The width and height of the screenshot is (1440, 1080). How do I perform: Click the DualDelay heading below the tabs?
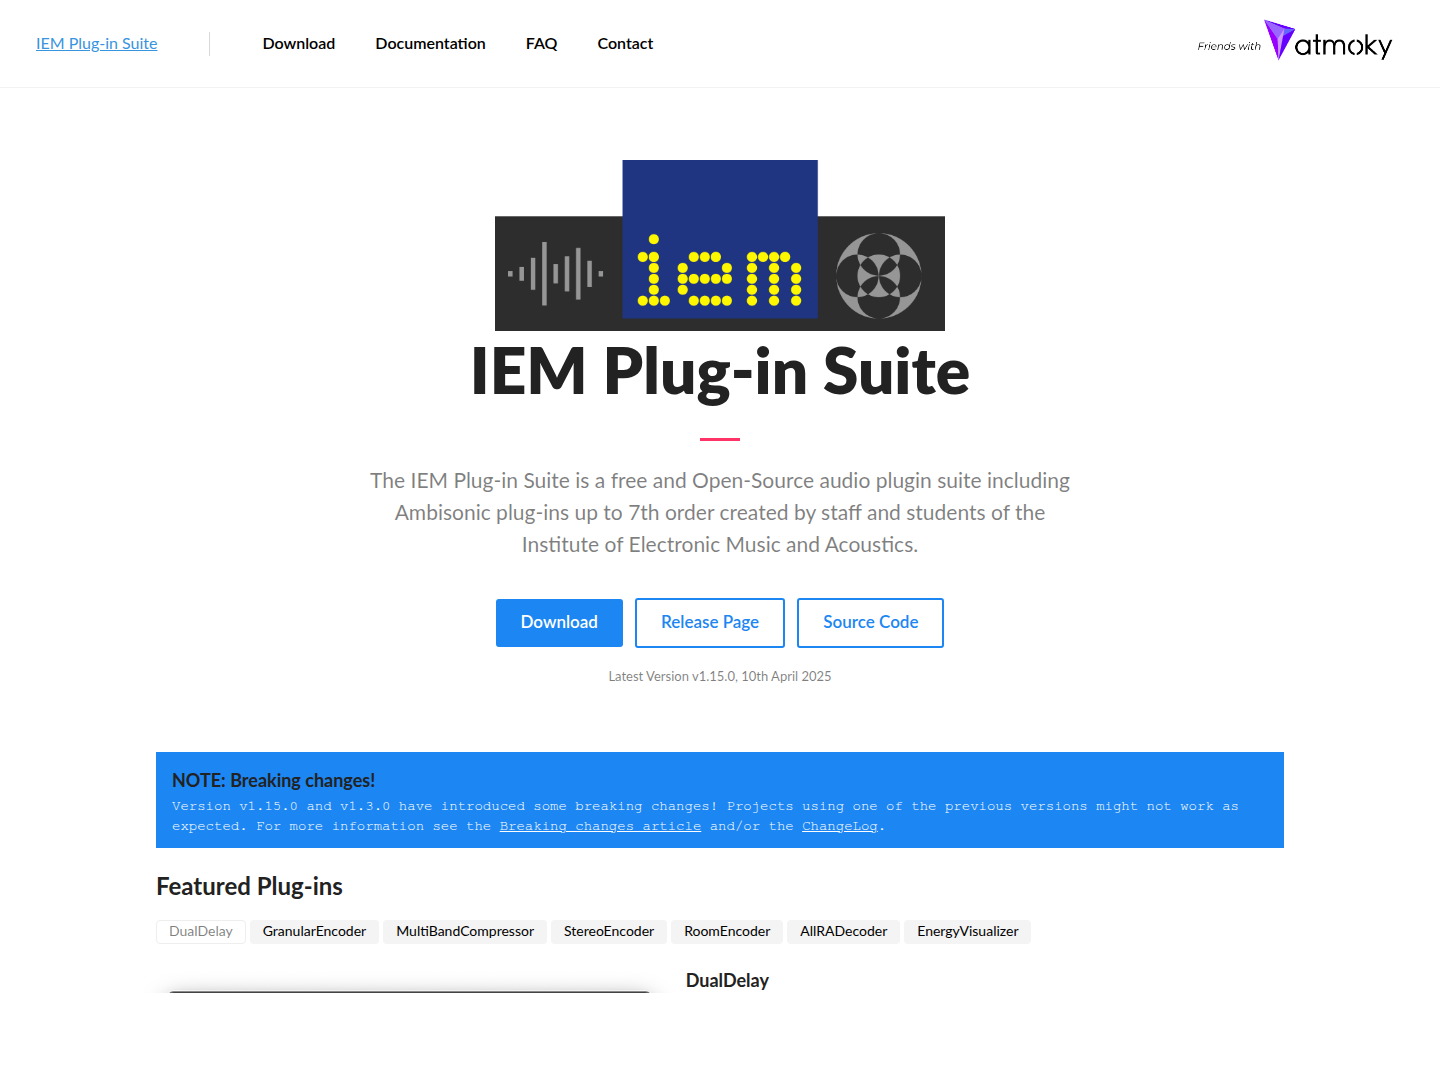click(x=727, y=980)
